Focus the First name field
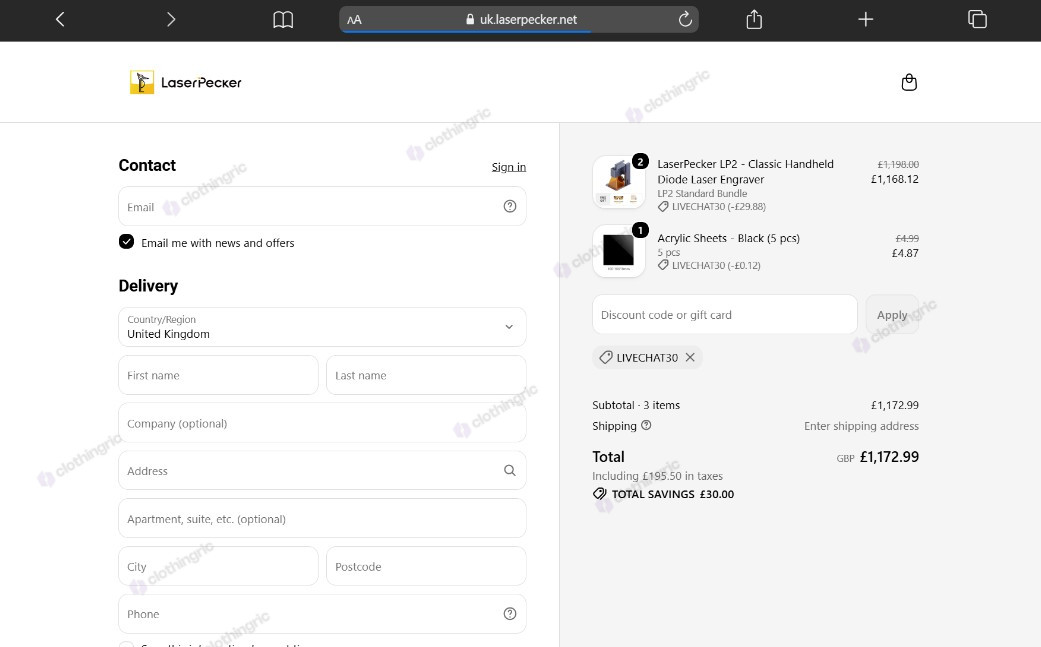 point(218,375)
